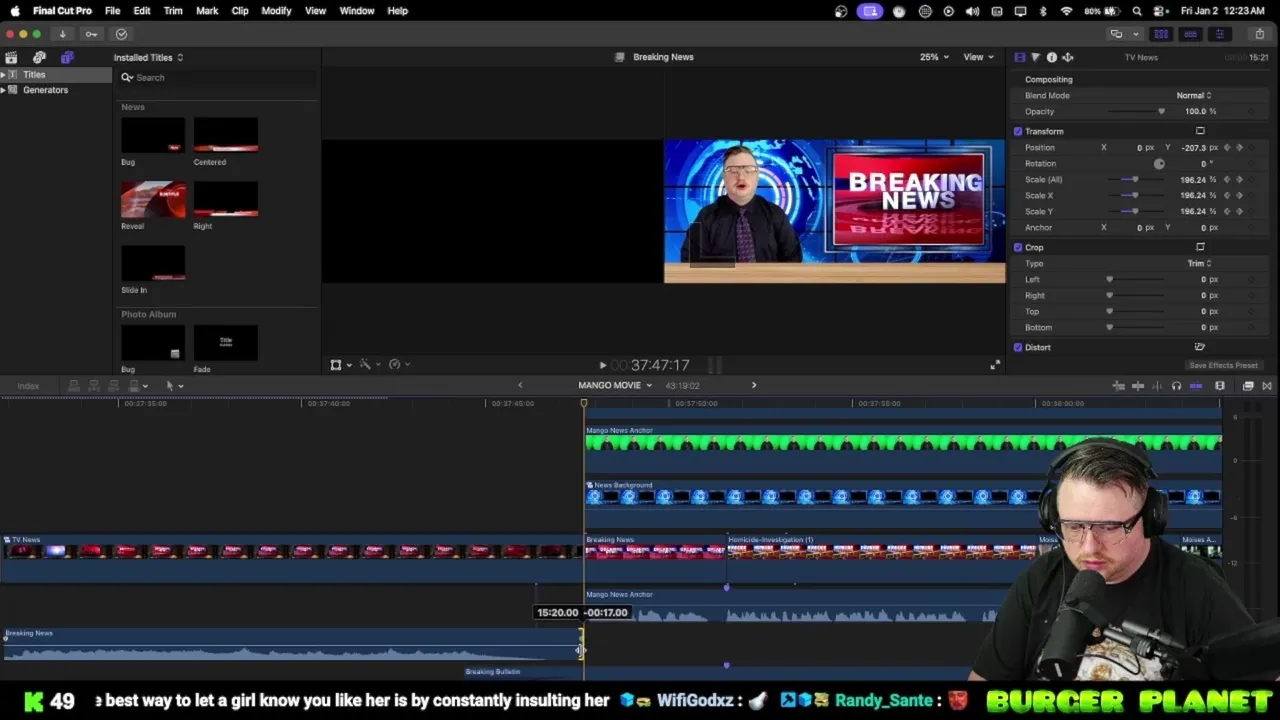
Task: Open macOS Control Center
Action: pyautogui.click(x=1158, y=11)
